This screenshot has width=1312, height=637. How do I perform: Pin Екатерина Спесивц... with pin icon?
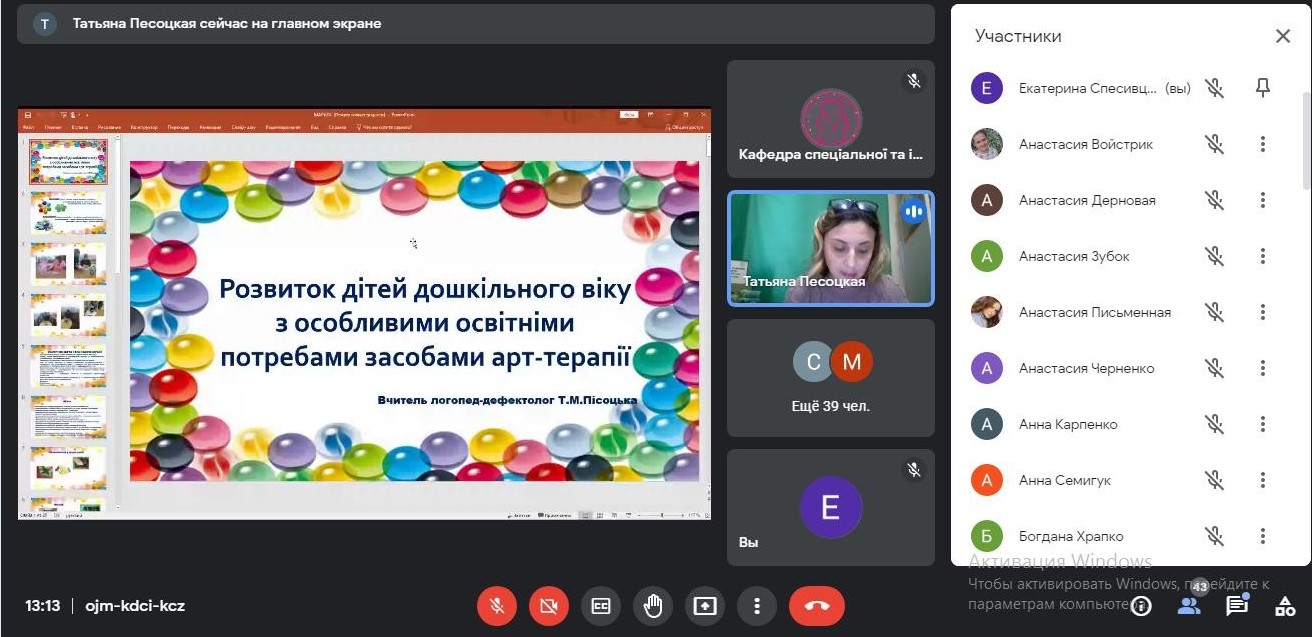pos(1263,88)
